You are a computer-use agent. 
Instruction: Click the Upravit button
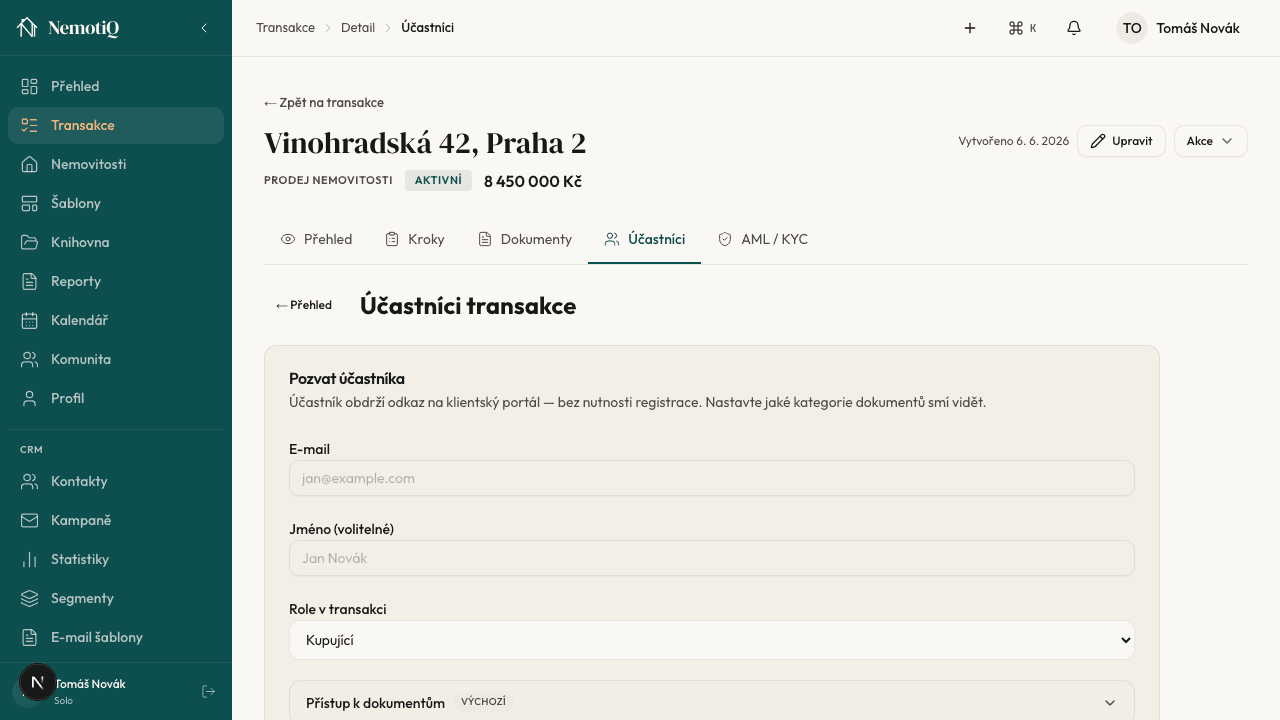1121,141
